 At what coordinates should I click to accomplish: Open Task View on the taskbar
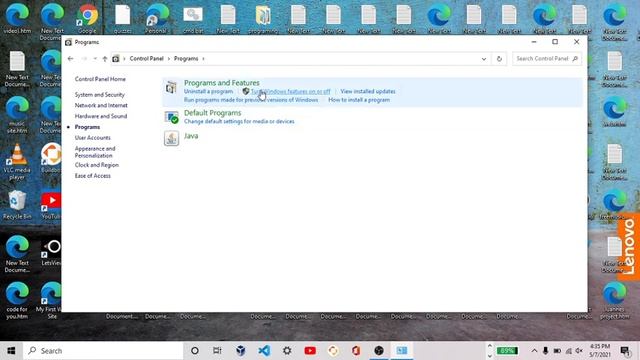(217, 351)
